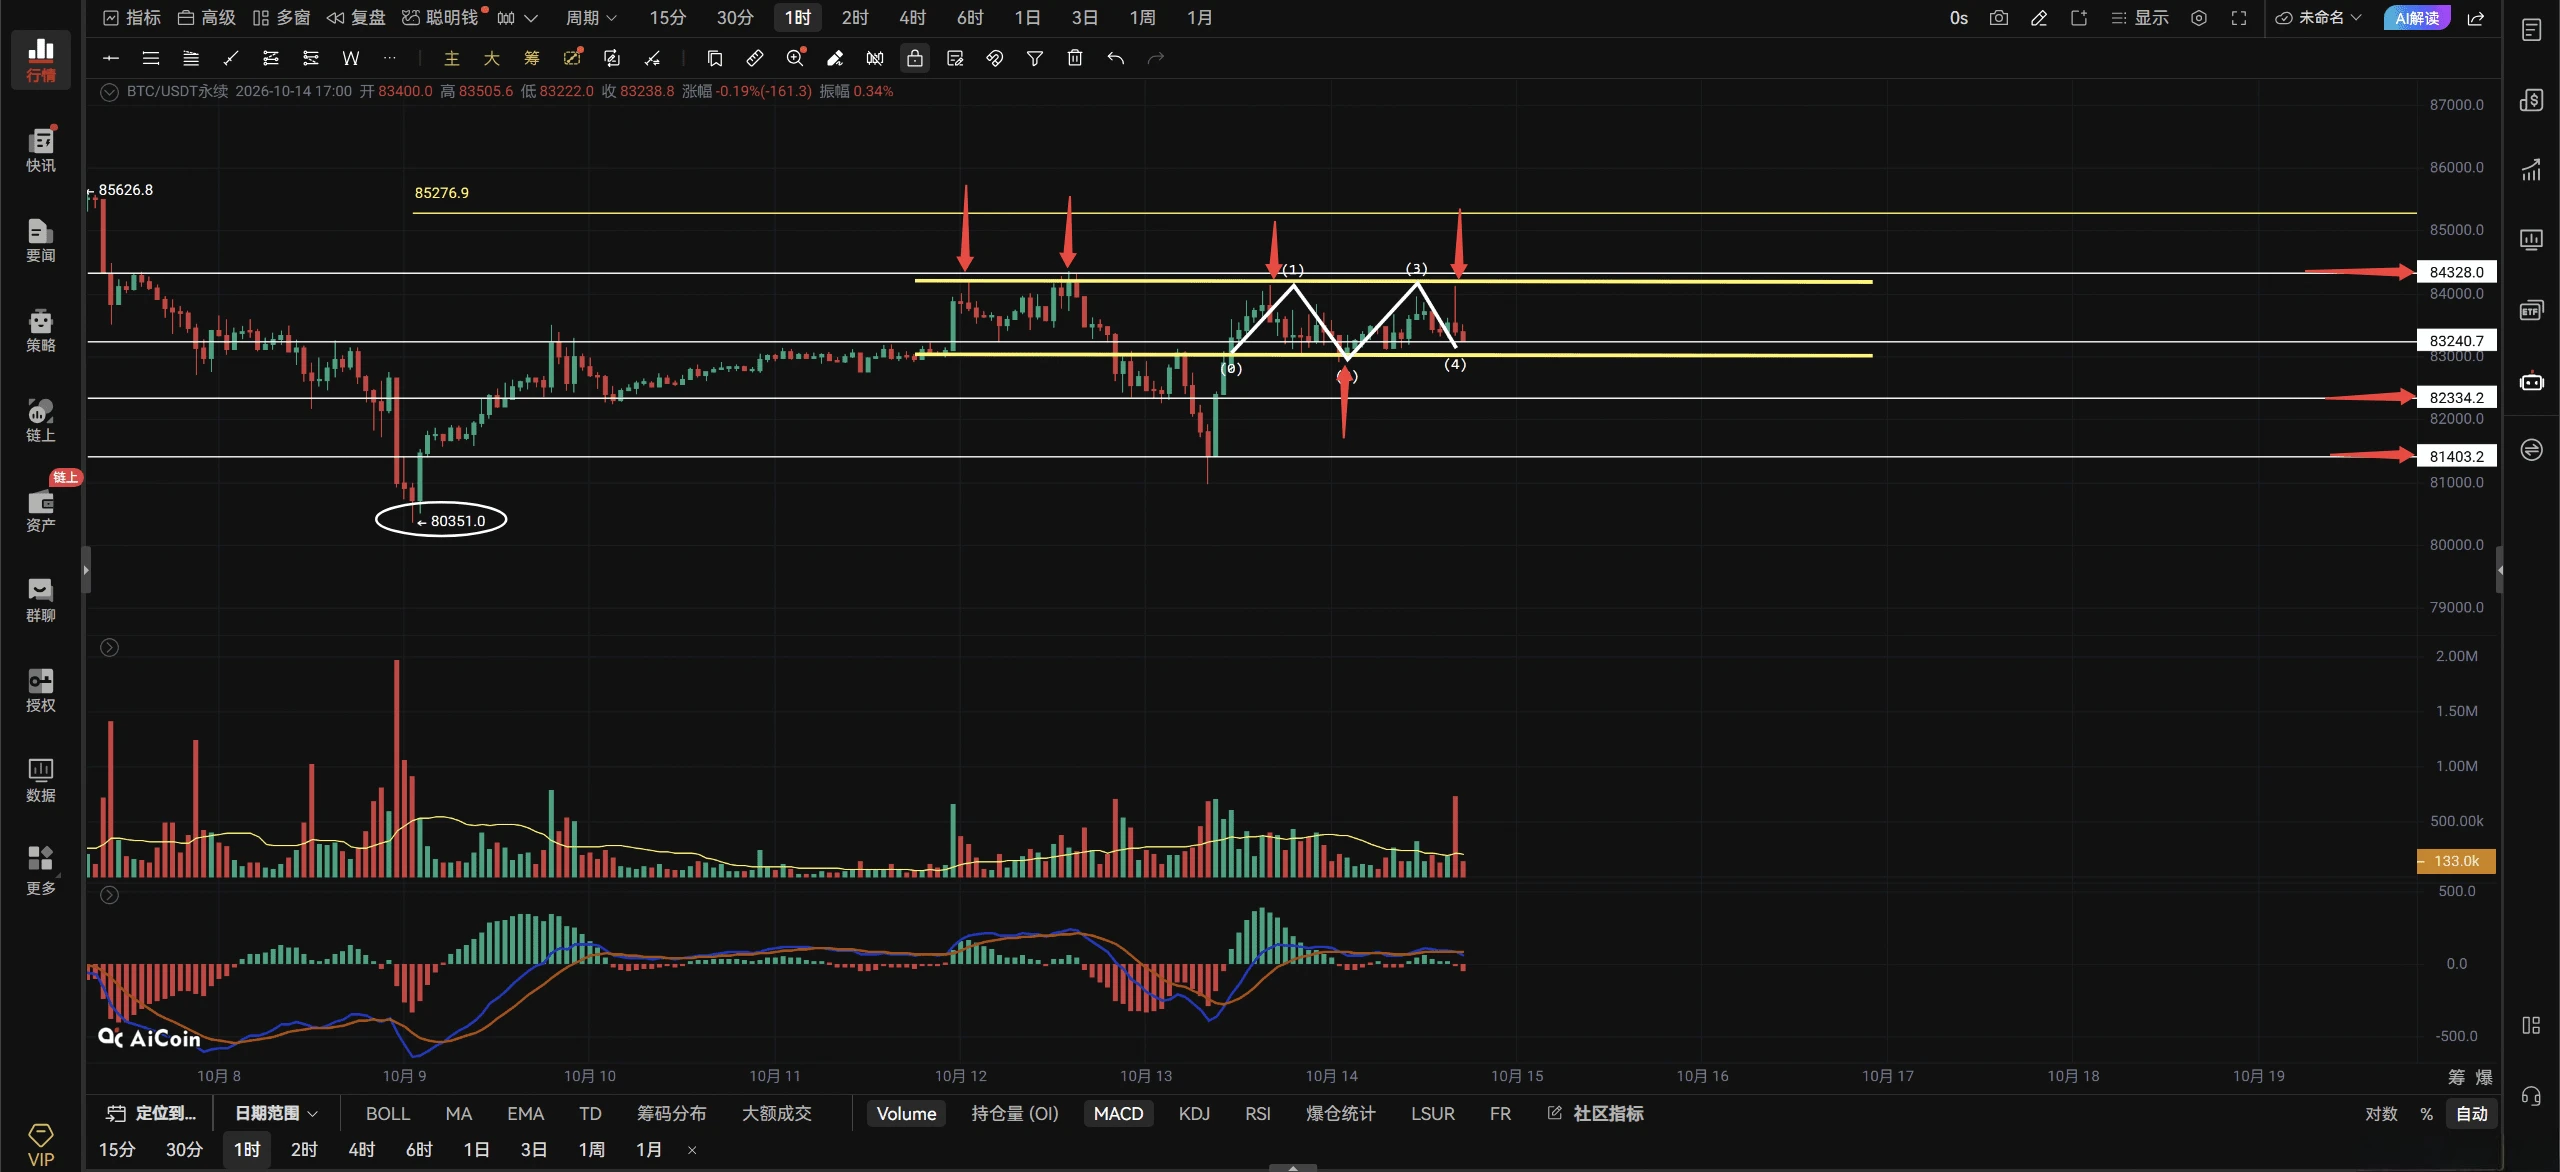
Task: Toggle the Volume indicator
Action: (x=906, y=1113)
